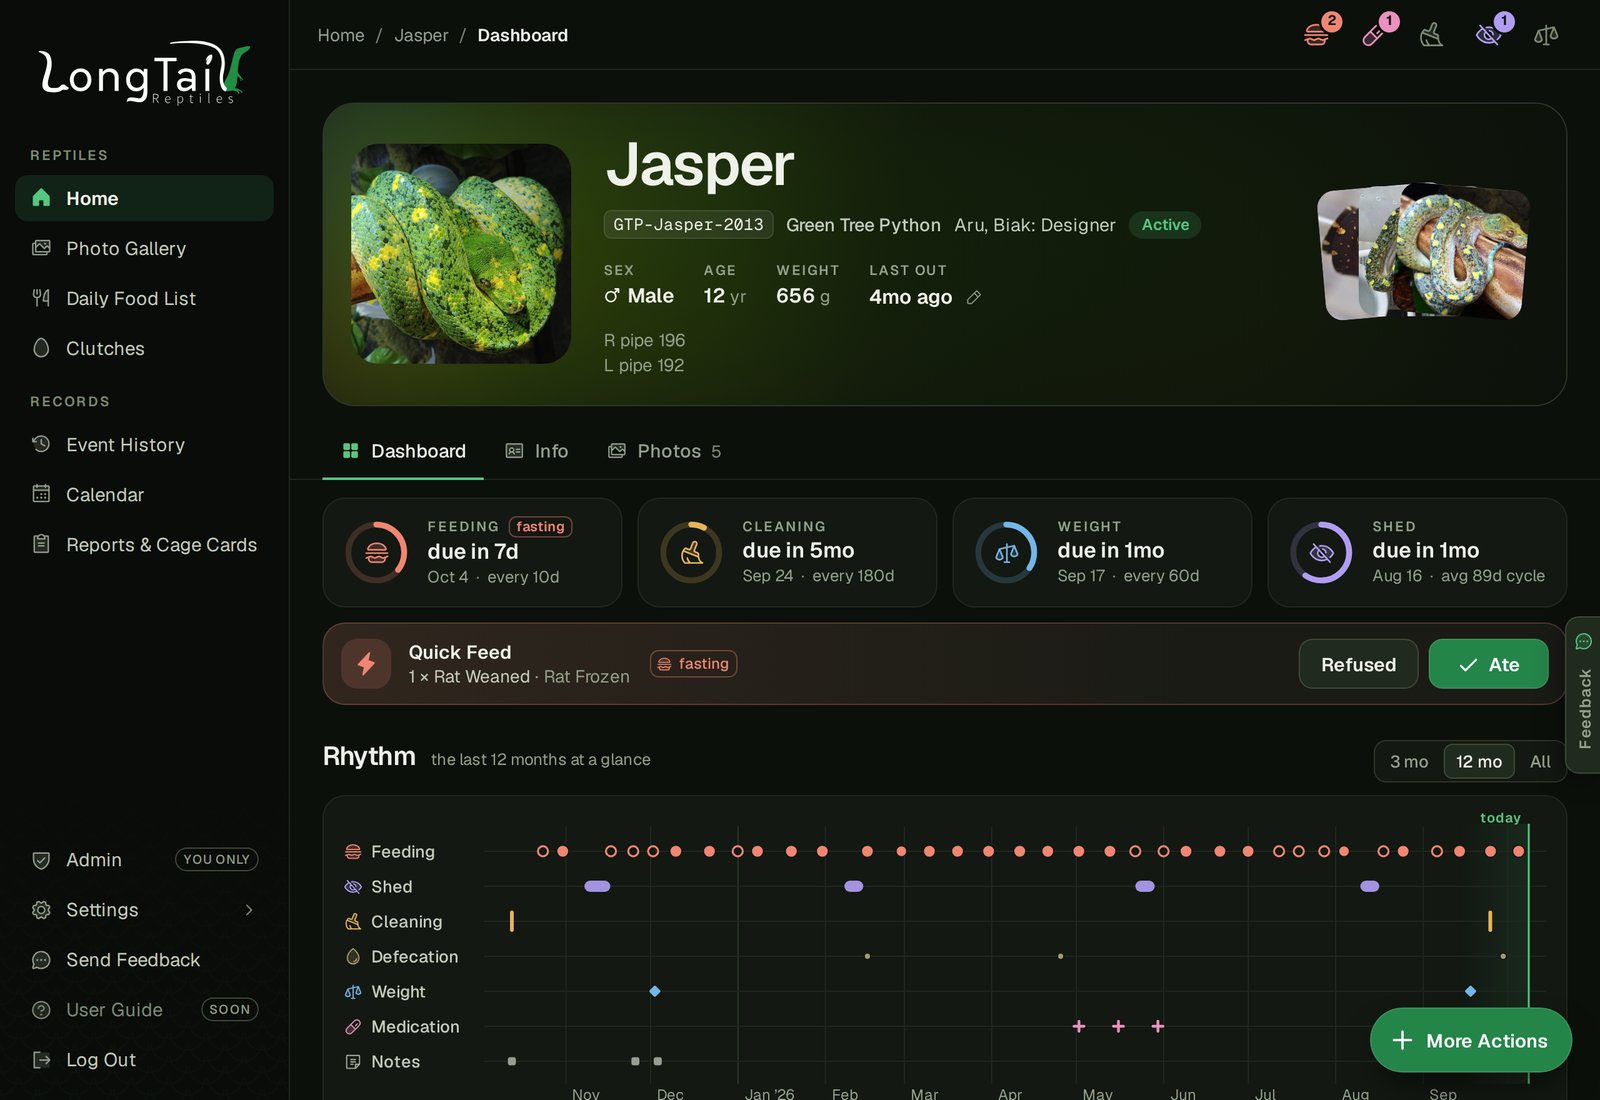Click the Feeding card progress ring icon
The width and height of the screenshot is (1600, 1100).
[377, 552]
